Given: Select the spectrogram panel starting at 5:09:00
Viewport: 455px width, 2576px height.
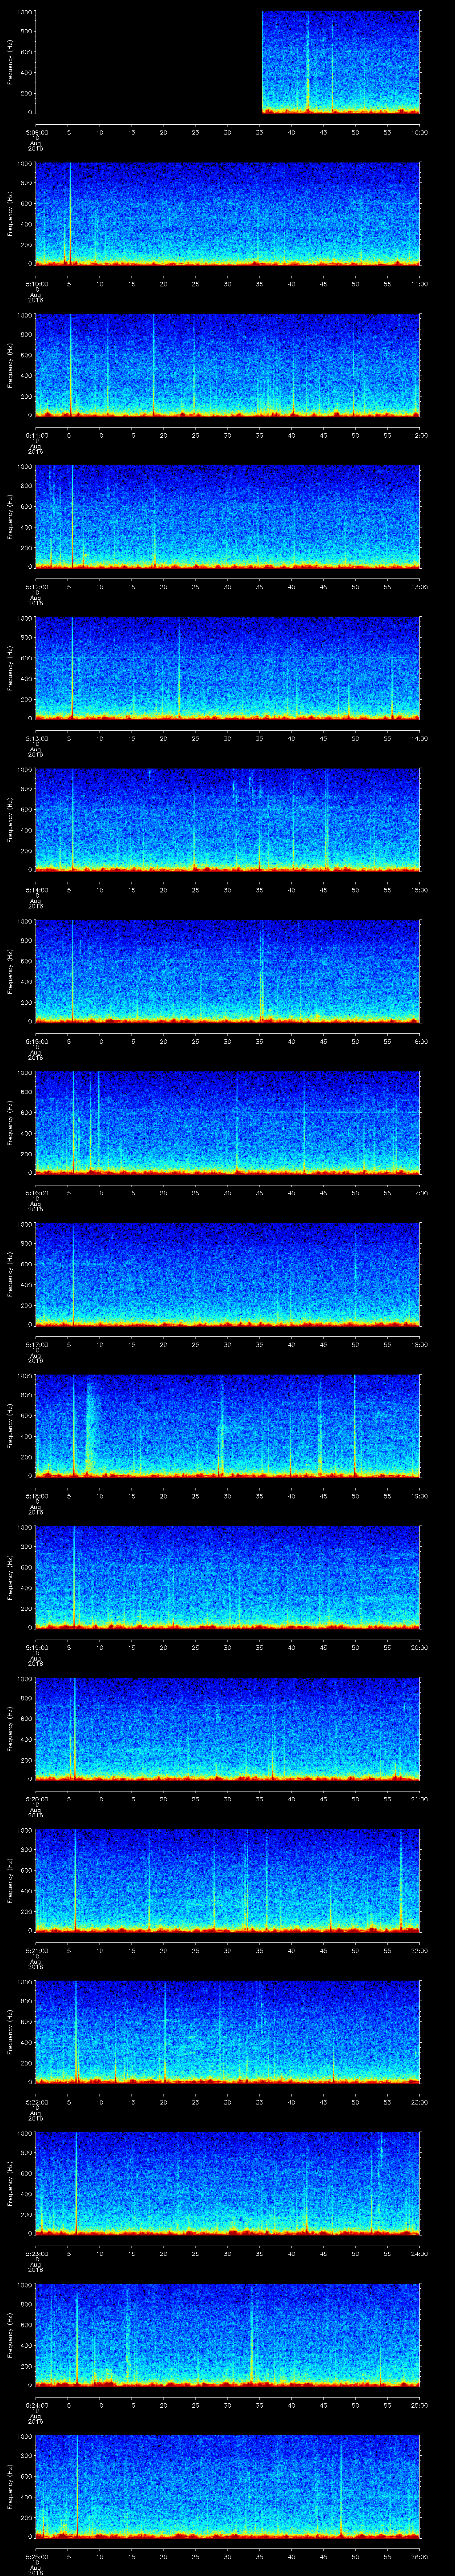Looking at the screenshot, I should point(228,62).
